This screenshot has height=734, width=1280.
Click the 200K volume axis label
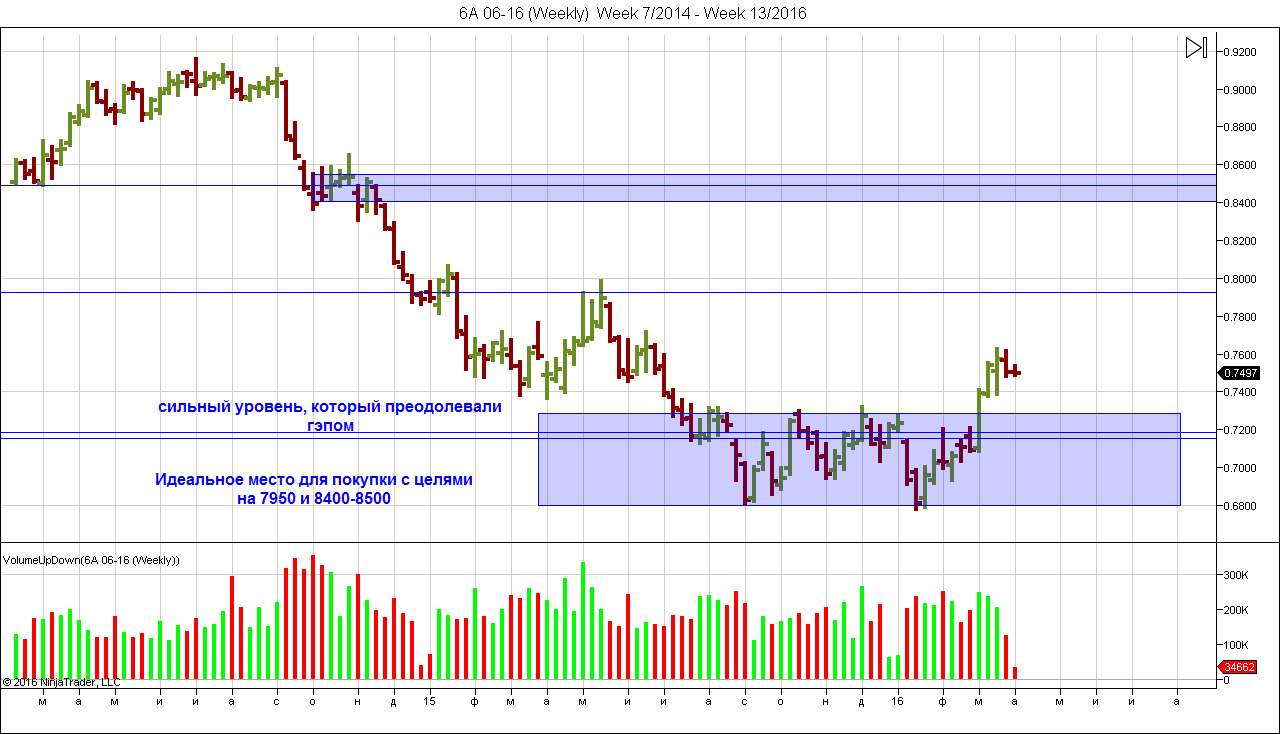(1236, 610)
